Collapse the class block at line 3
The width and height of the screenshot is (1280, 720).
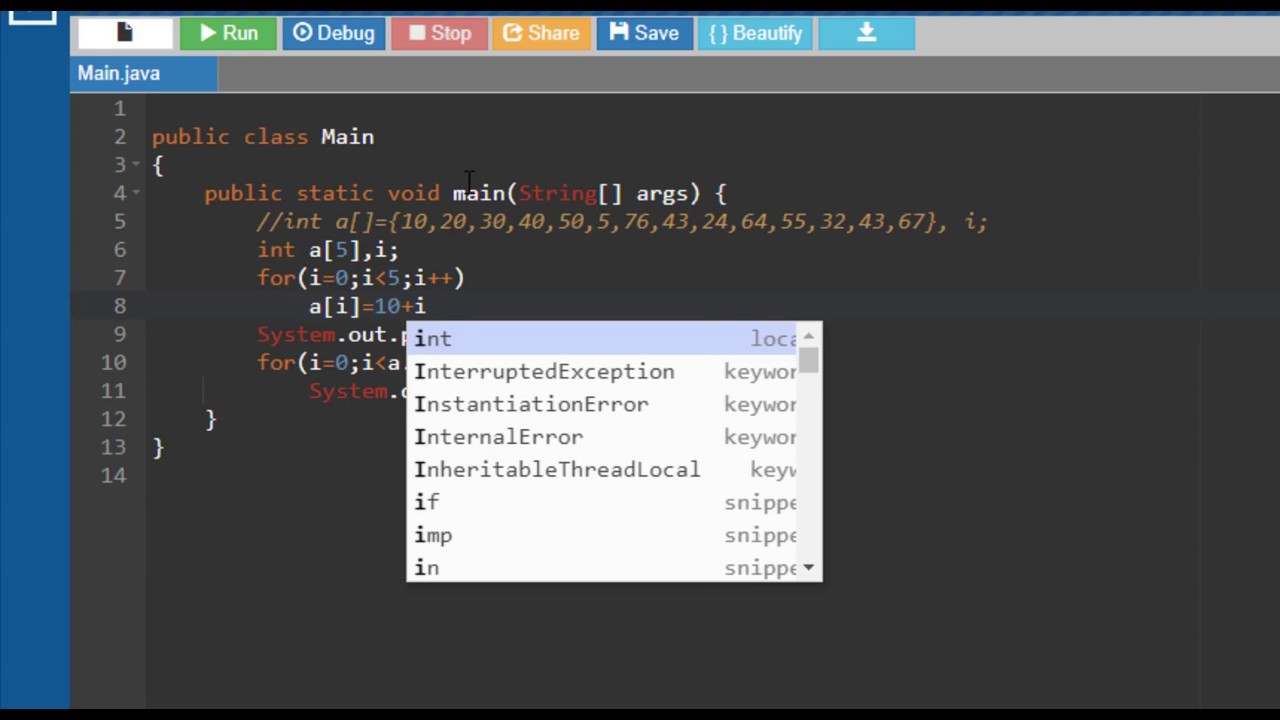coord(136,165)
